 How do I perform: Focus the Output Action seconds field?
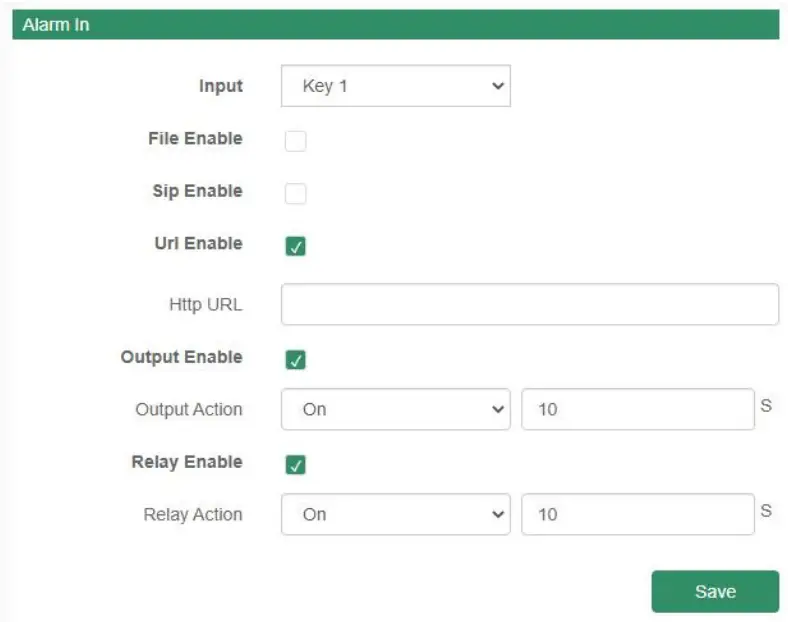tap(637, 409)
